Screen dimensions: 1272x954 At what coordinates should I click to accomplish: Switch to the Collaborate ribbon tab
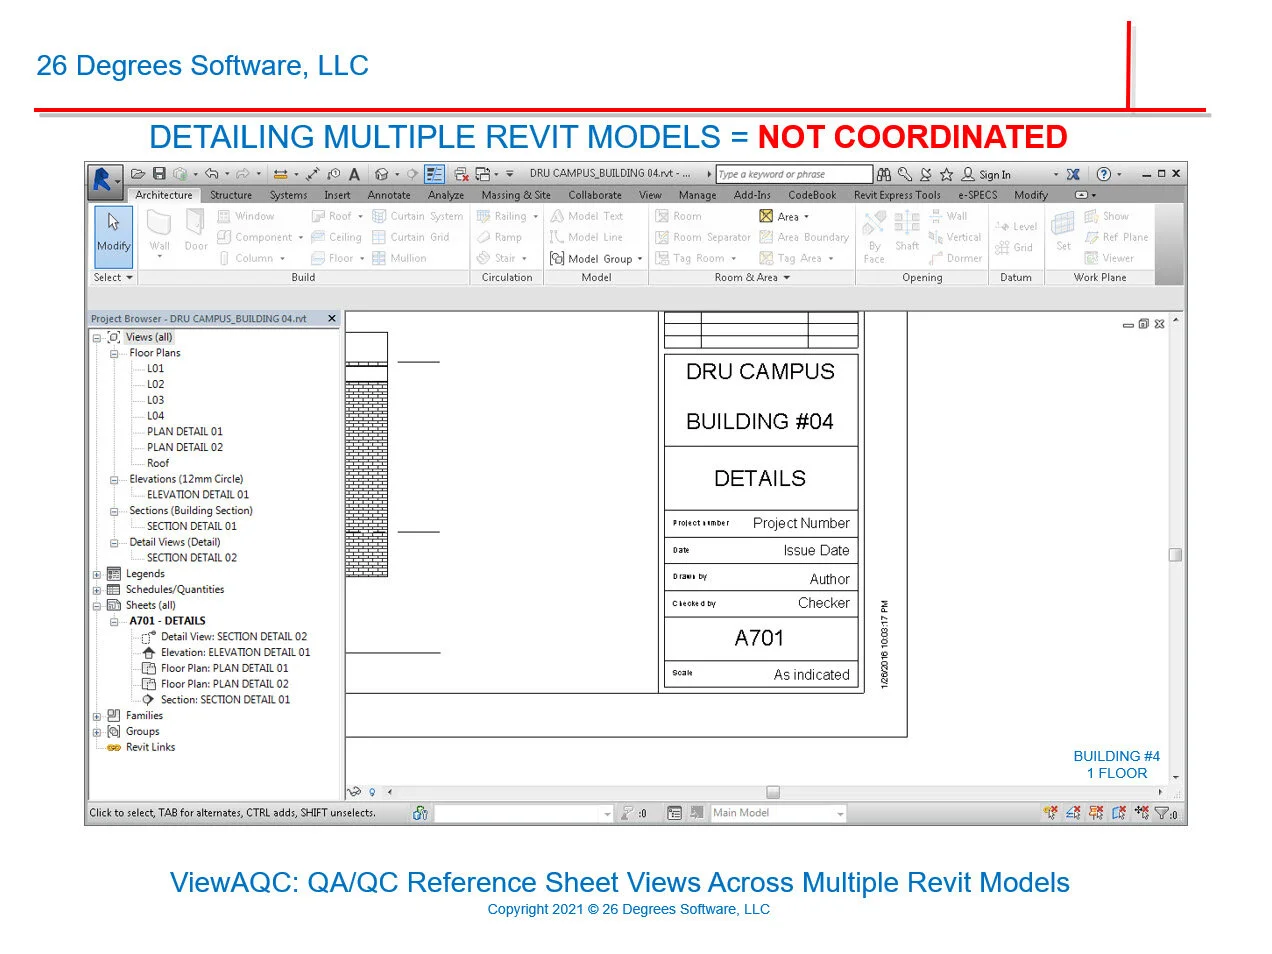click(595, 196)
